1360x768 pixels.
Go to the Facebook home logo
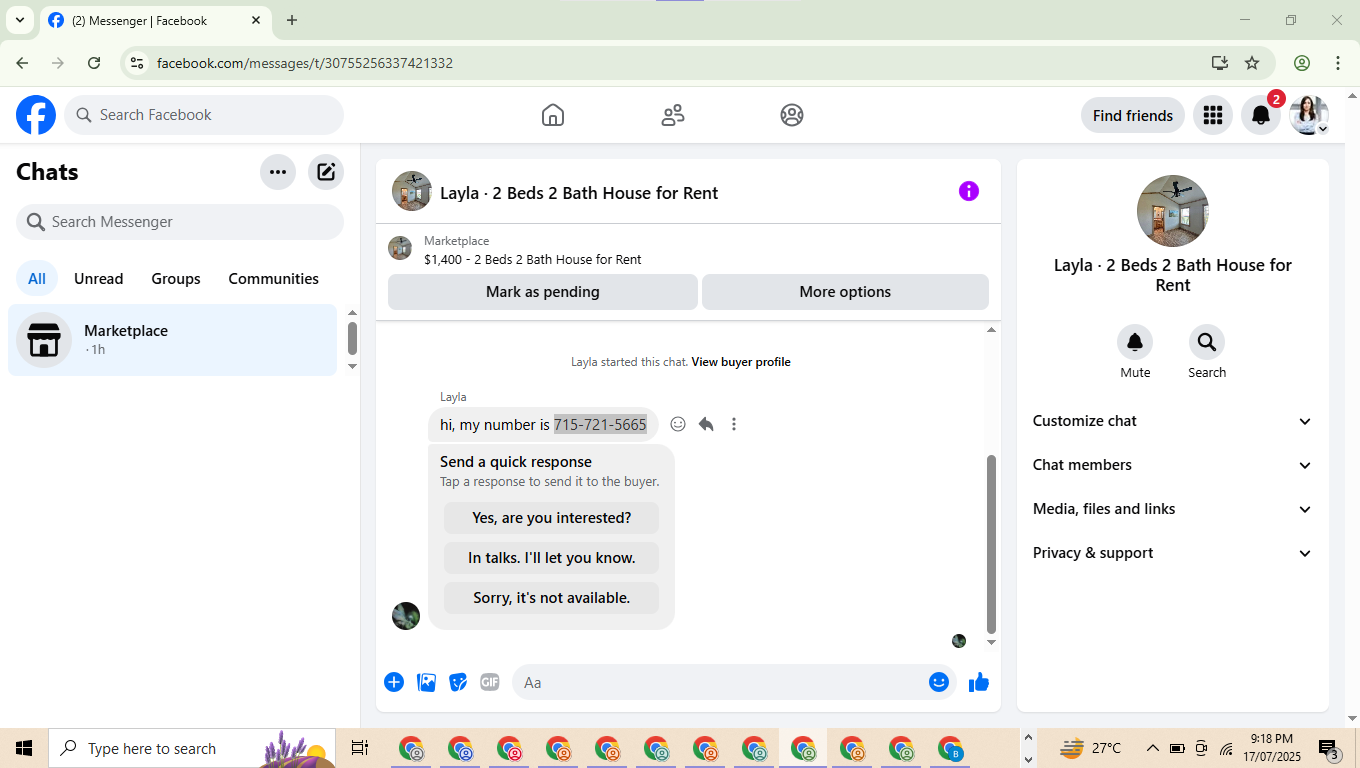(x=36, y=115)
